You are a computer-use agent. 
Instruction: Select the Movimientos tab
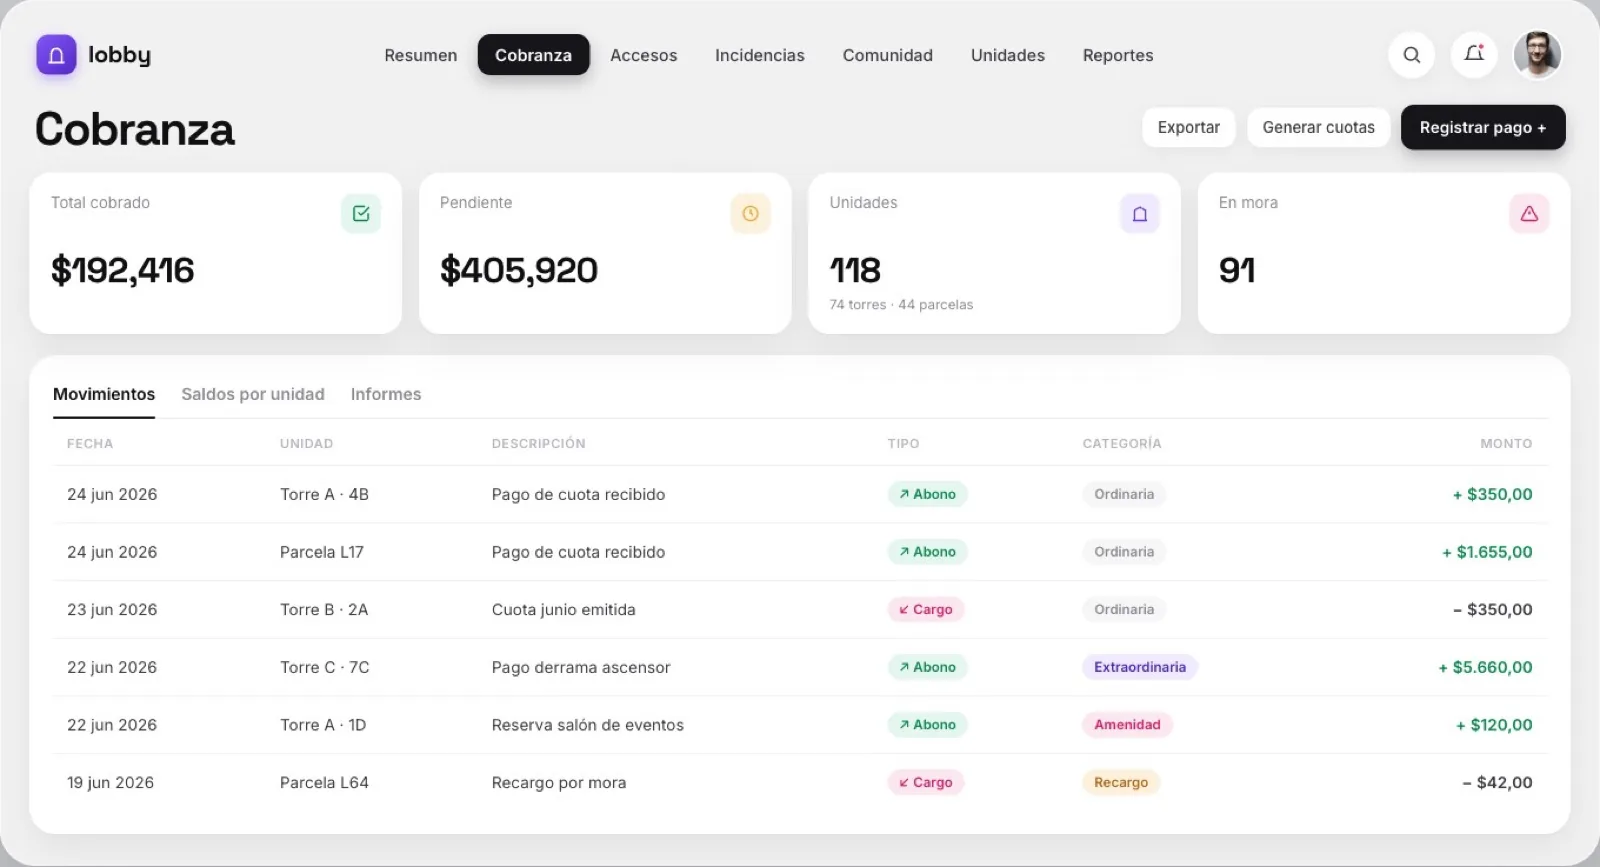tap(104, 394)
